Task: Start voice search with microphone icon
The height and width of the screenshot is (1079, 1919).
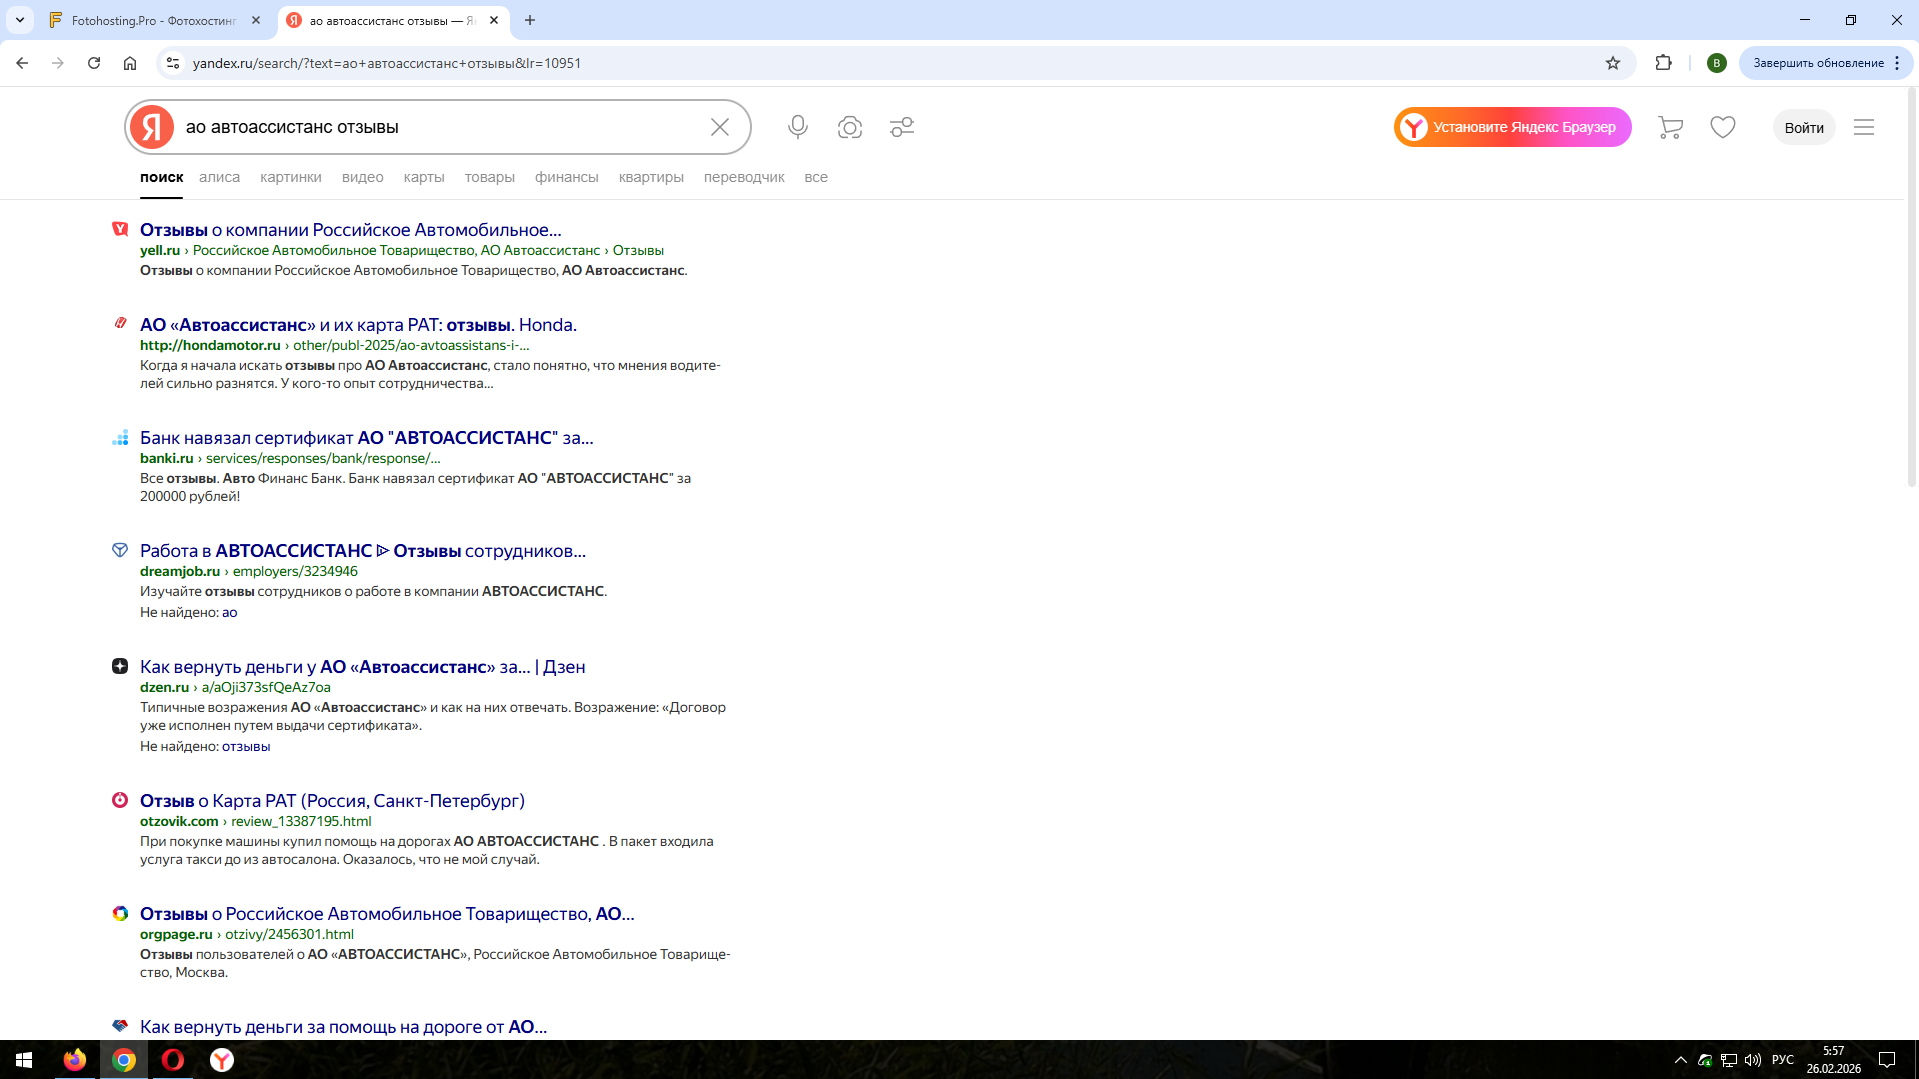Action: point(798,127)
